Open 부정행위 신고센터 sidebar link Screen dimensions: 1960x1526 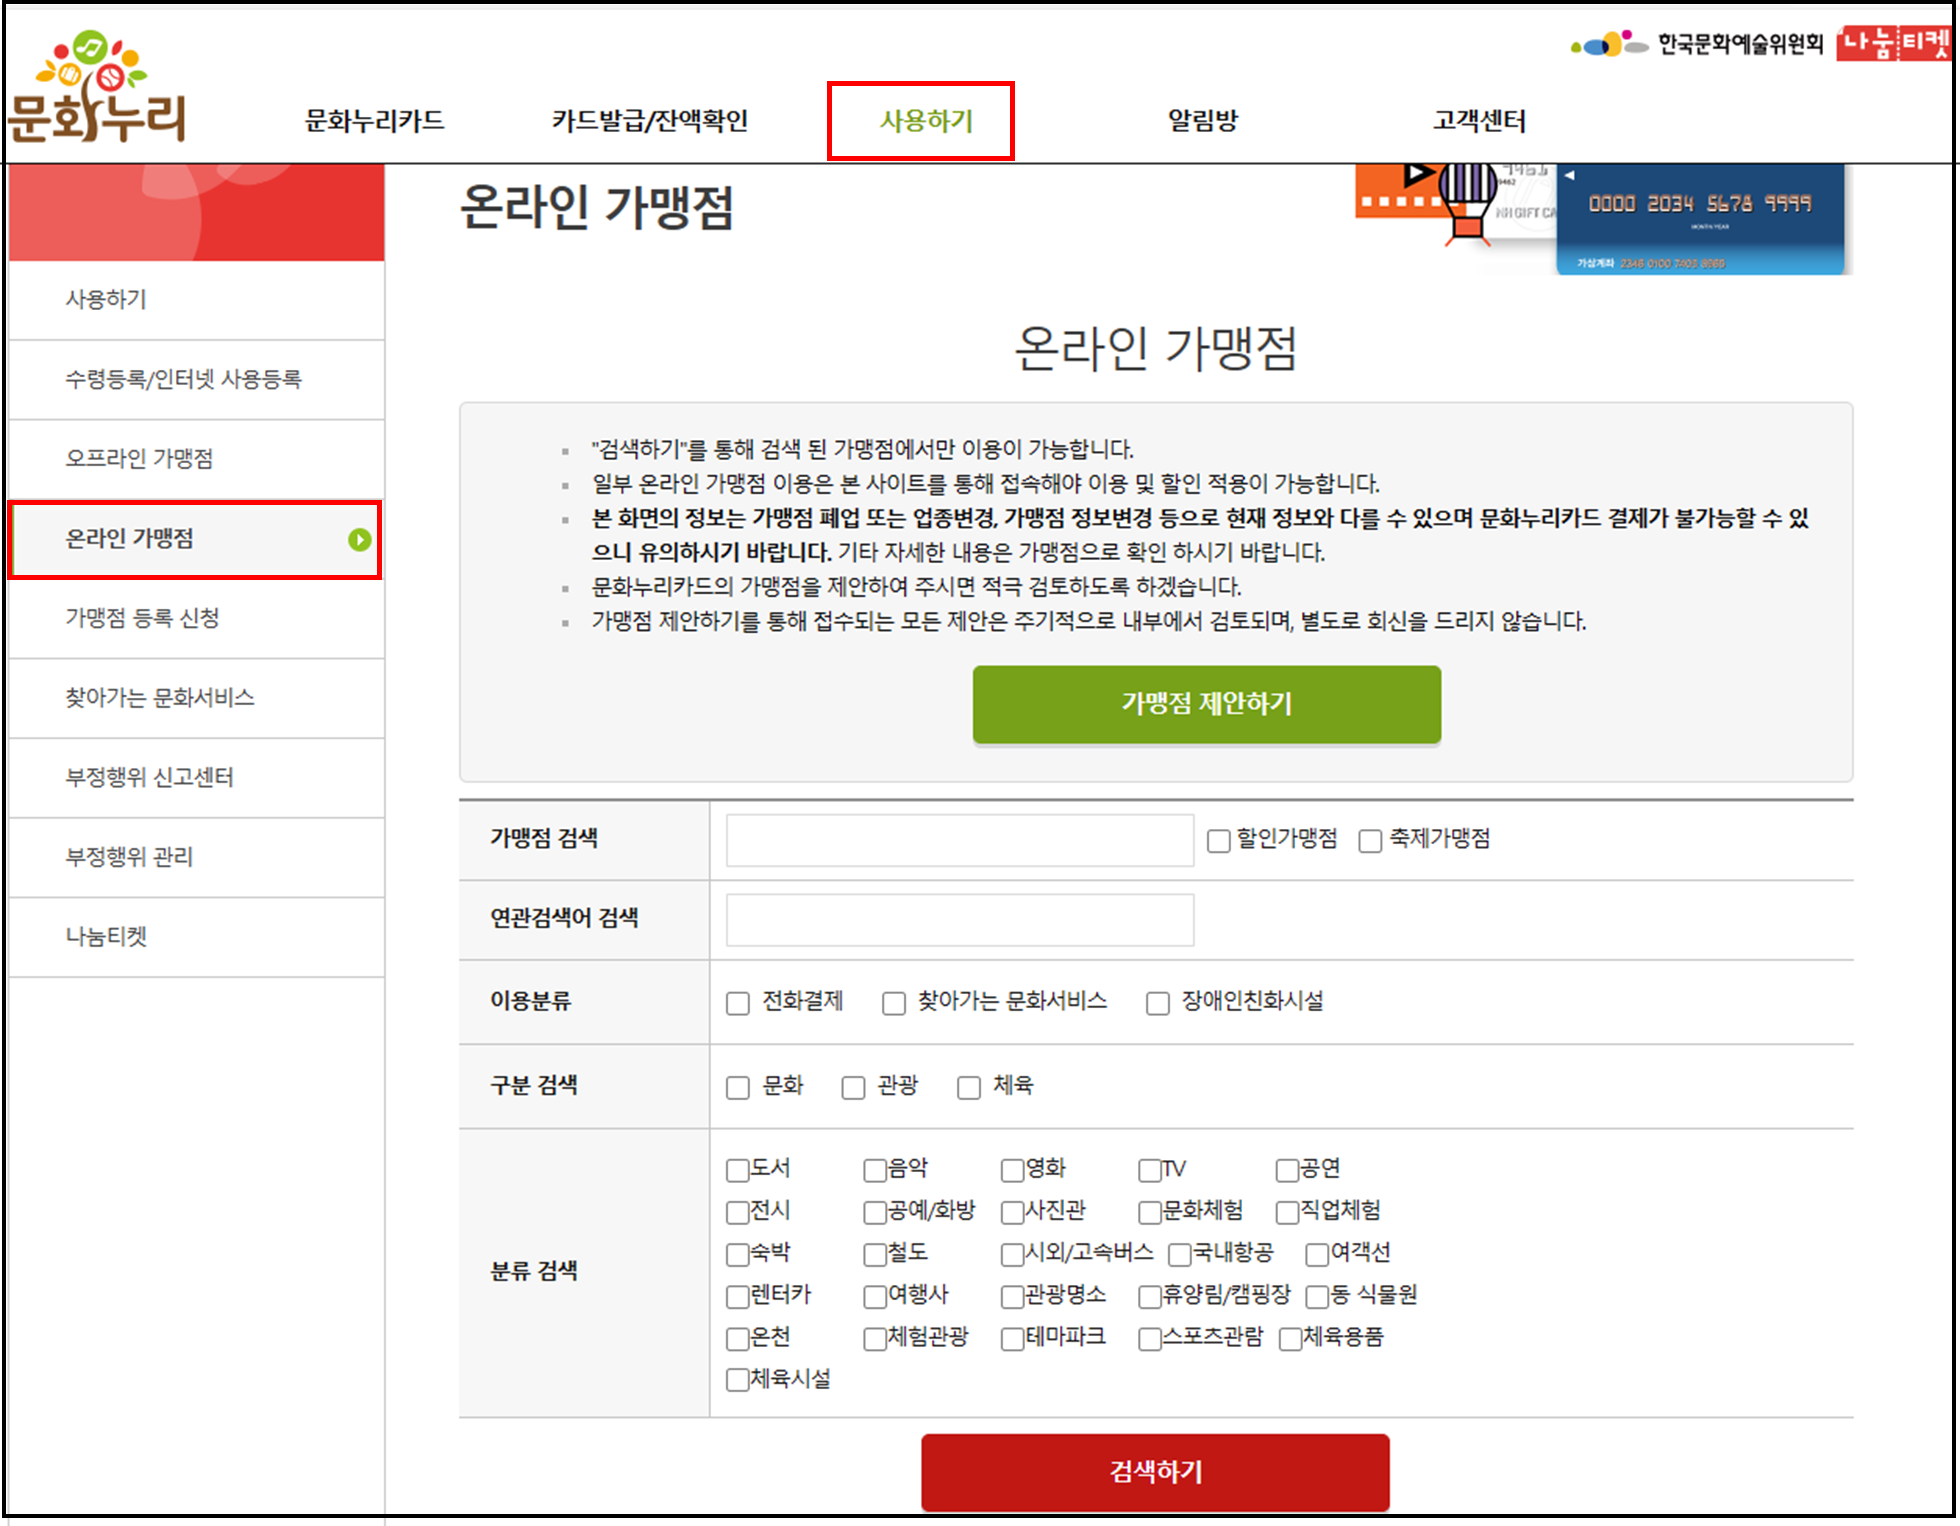click(149, 777)
